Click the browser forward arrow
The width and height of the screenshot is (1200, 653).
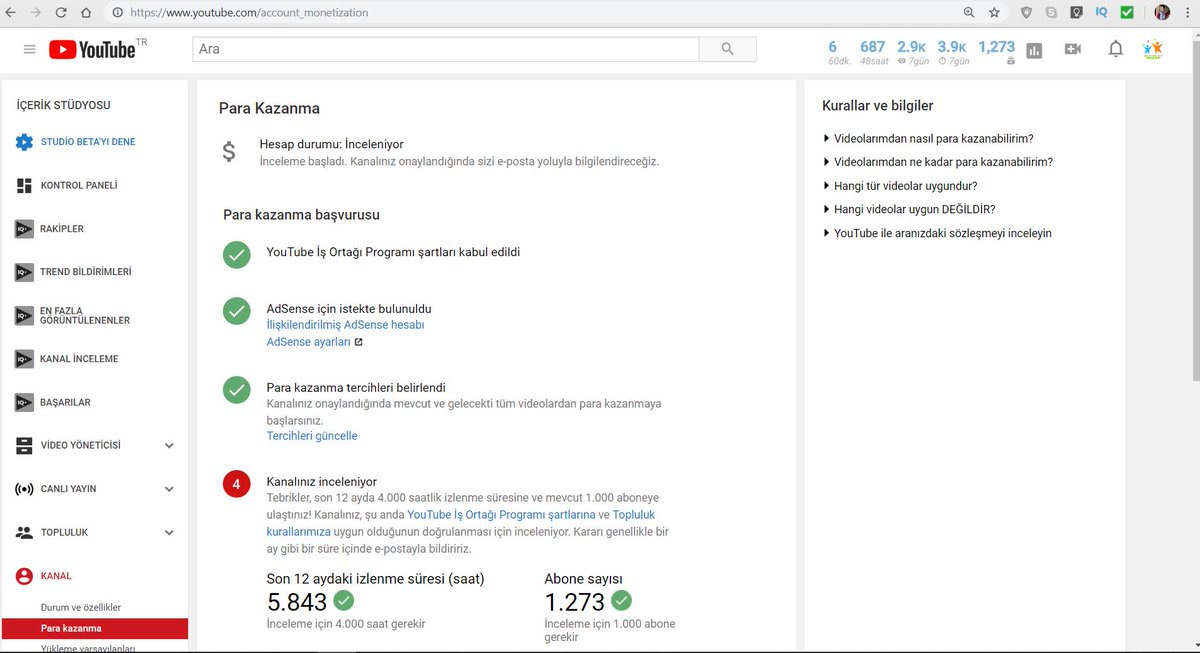[36, 13]
